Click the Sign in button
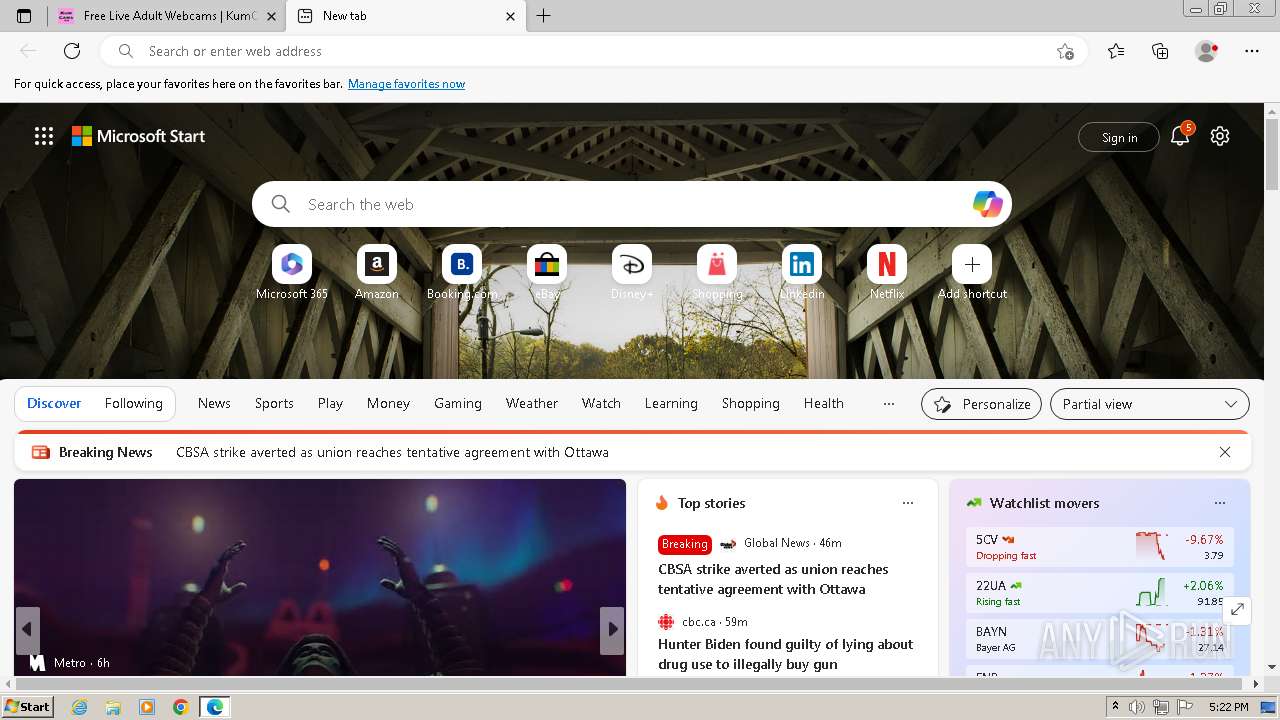The height and width of the screenshot is (720, 1280). tap(1119, 138)
